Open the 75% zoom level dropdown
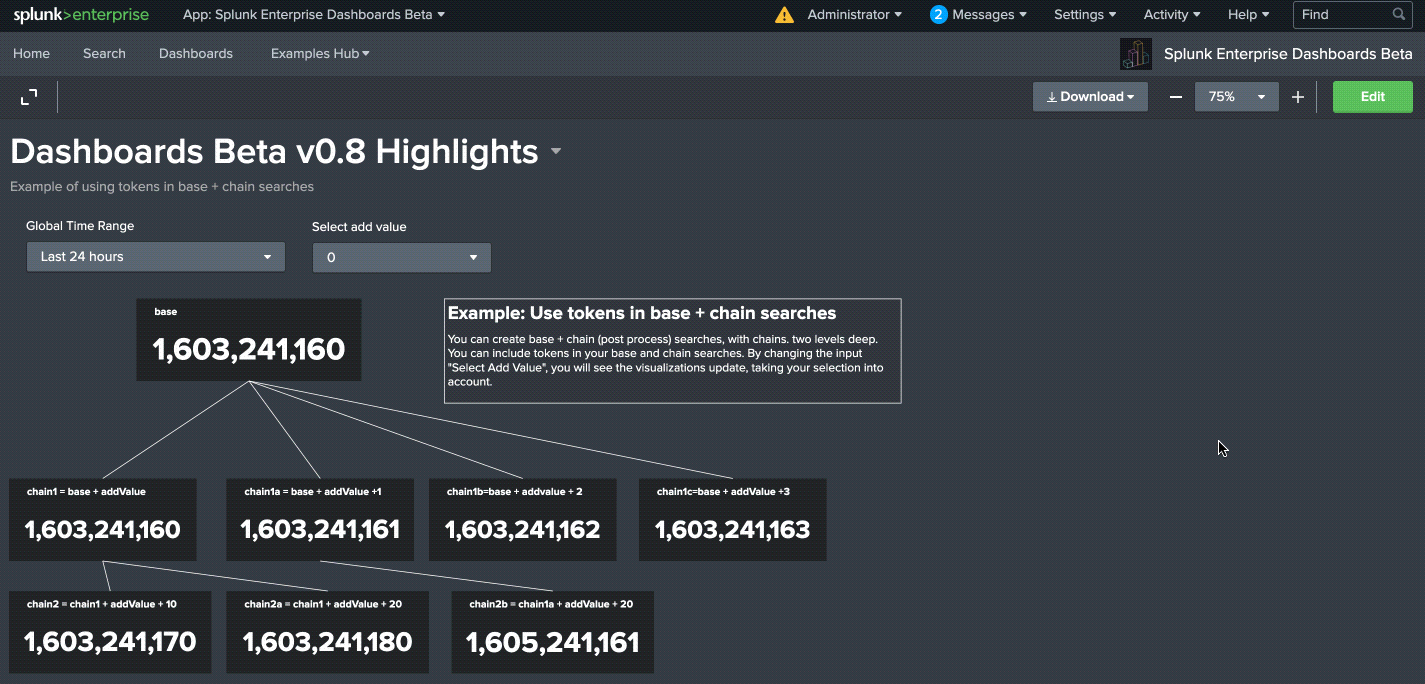Viewport: 1425px width, 684px height. point(1236,96)
